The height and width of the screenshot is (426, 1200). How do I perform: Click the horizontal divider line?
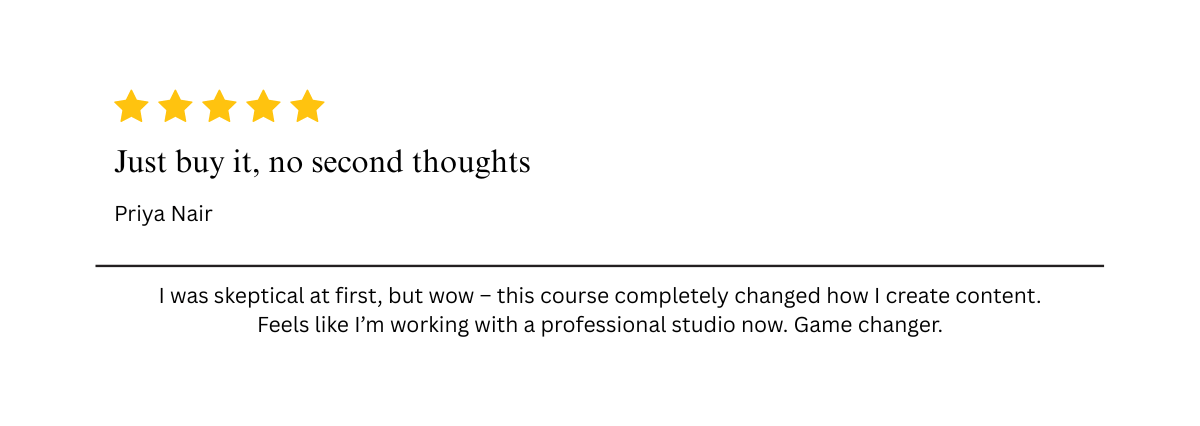pyautogui.click(x=600, y=266)
